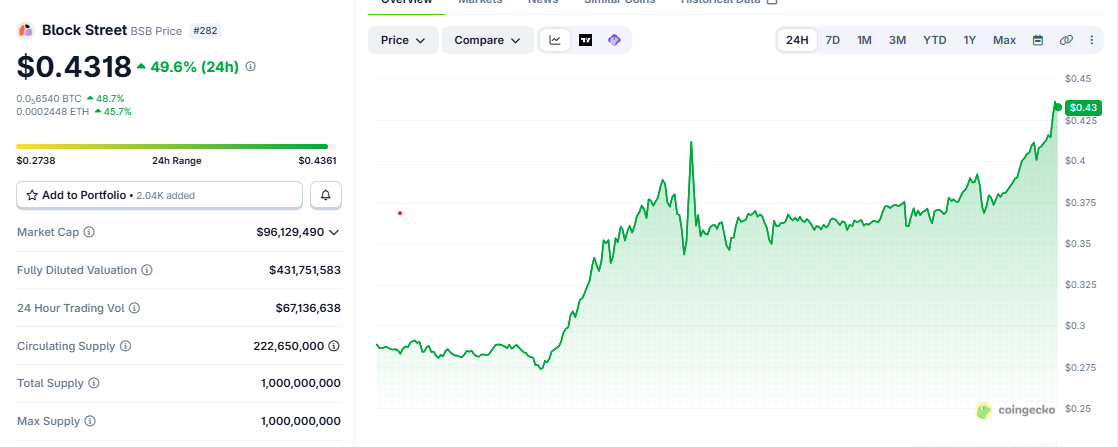Switch to line chart view
1118x447 pixels.
[555, 40]
